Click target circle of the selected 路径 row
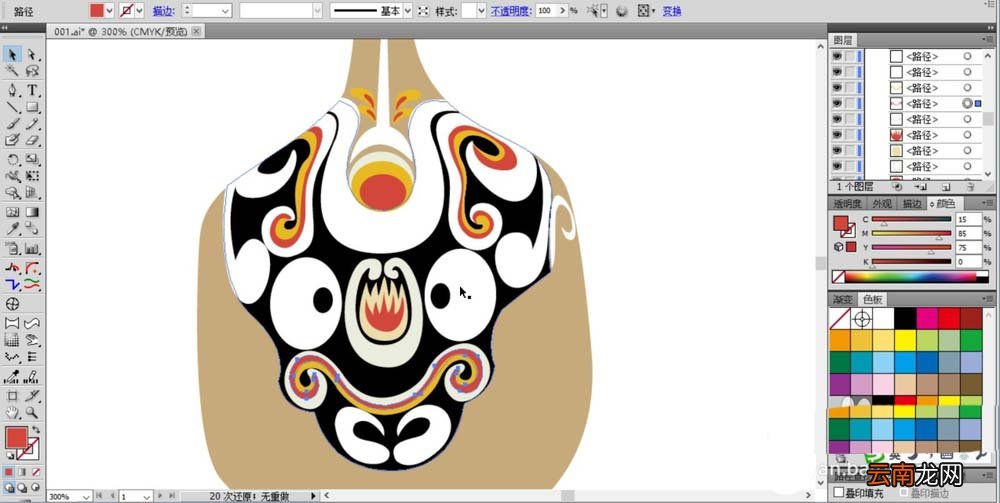This screenshot has height=503, width=1000. click(x=967, y=103)
